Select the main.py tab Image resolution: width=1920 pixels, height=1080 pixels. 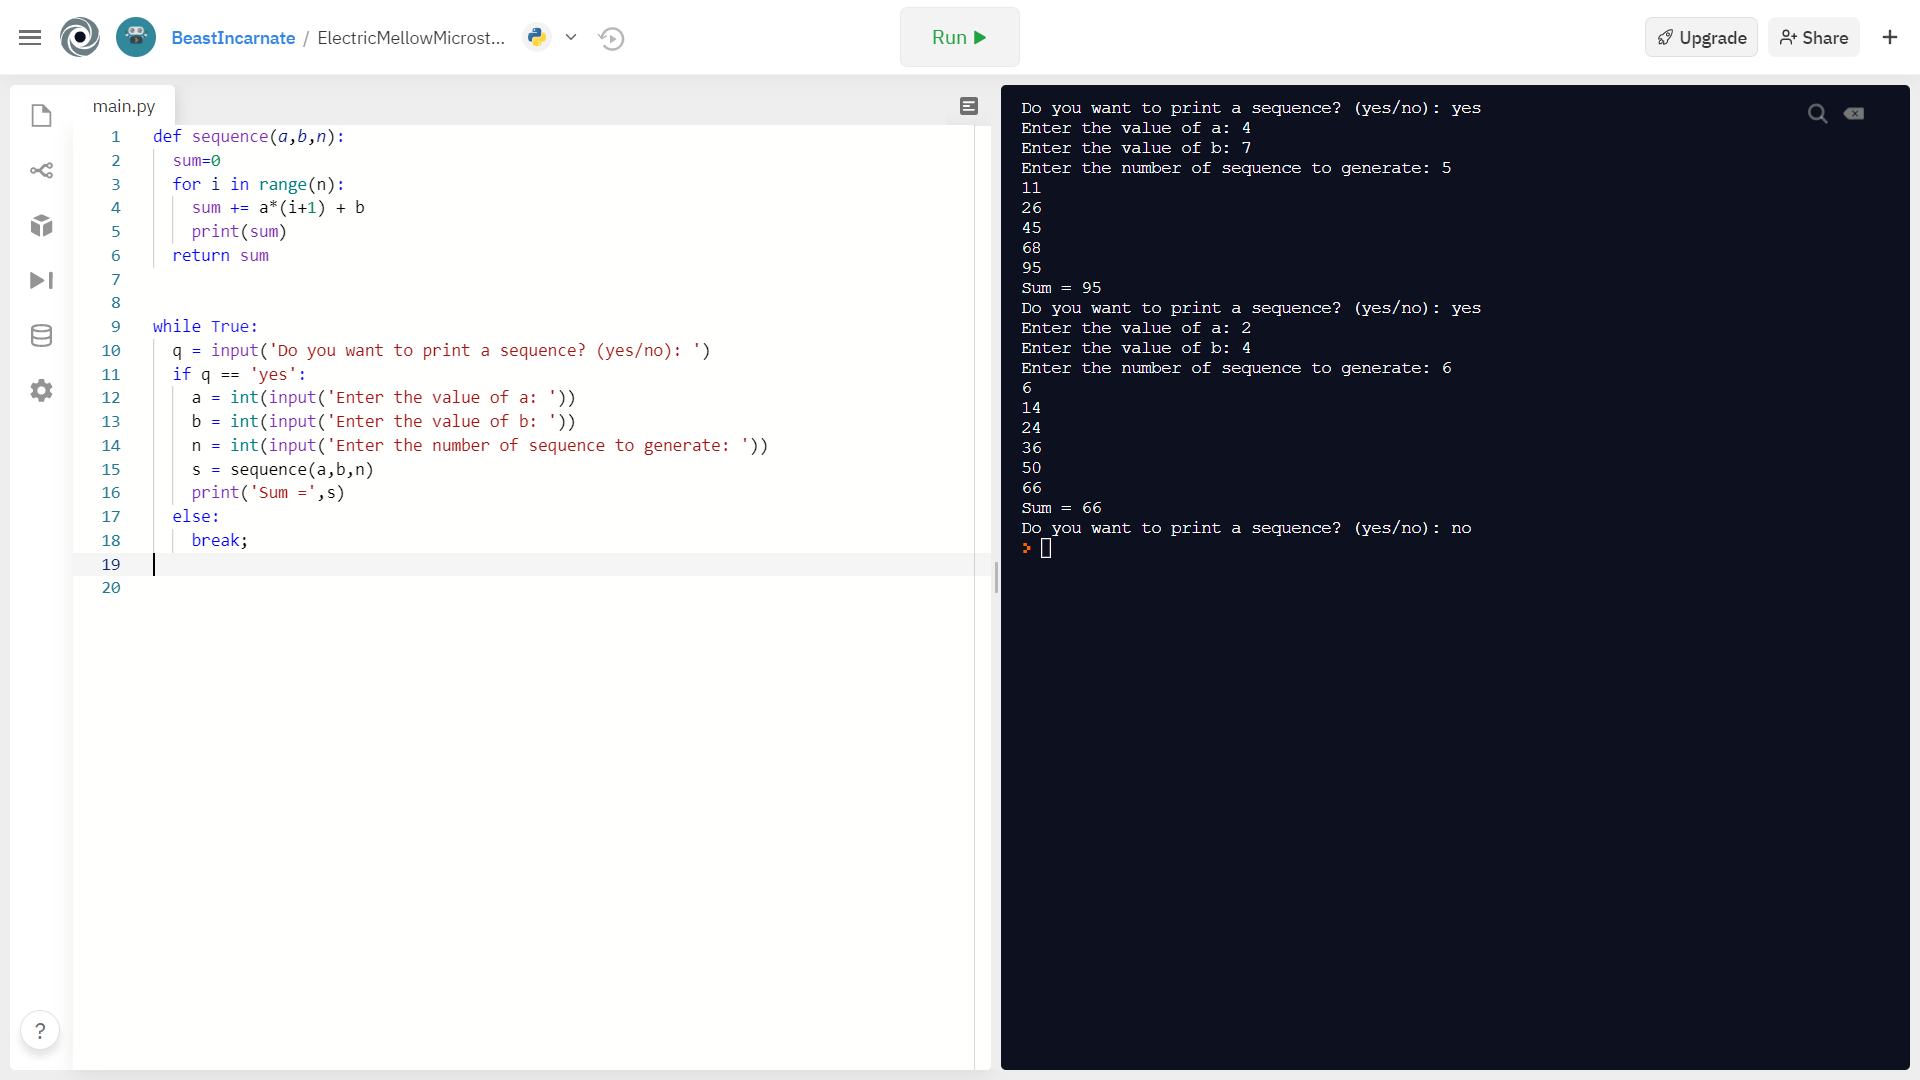tap(124, 106)
